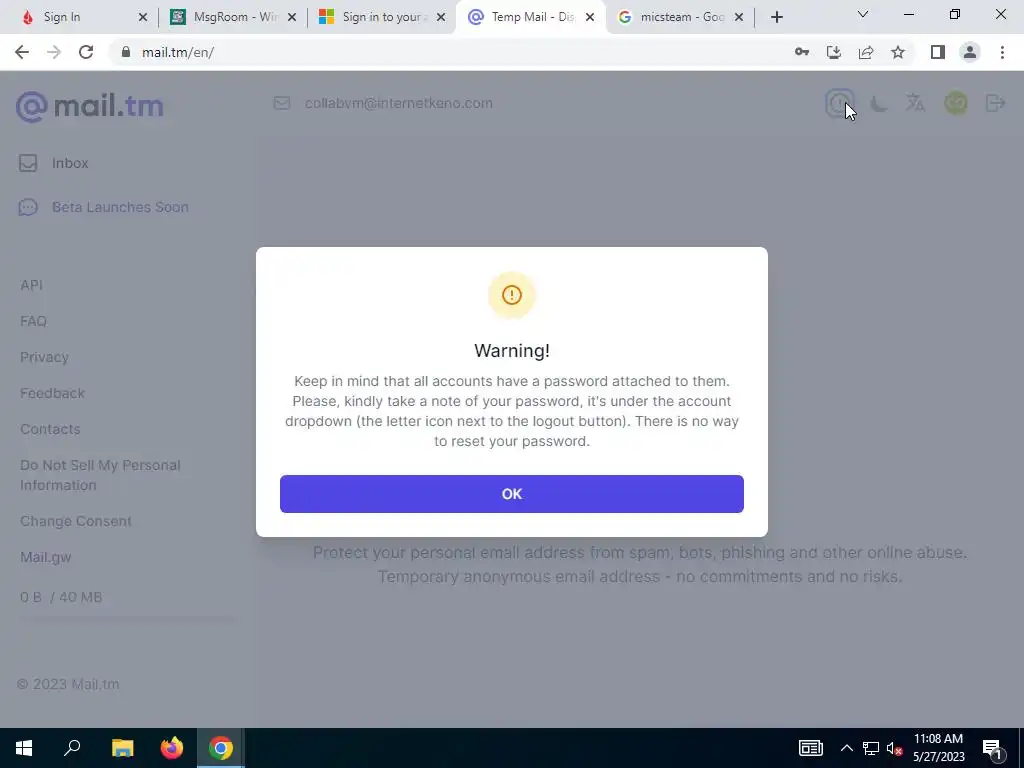Screen dimensions: 1024x768
Task: Switch to the MsgRoom tab
Action: point(232,17)
